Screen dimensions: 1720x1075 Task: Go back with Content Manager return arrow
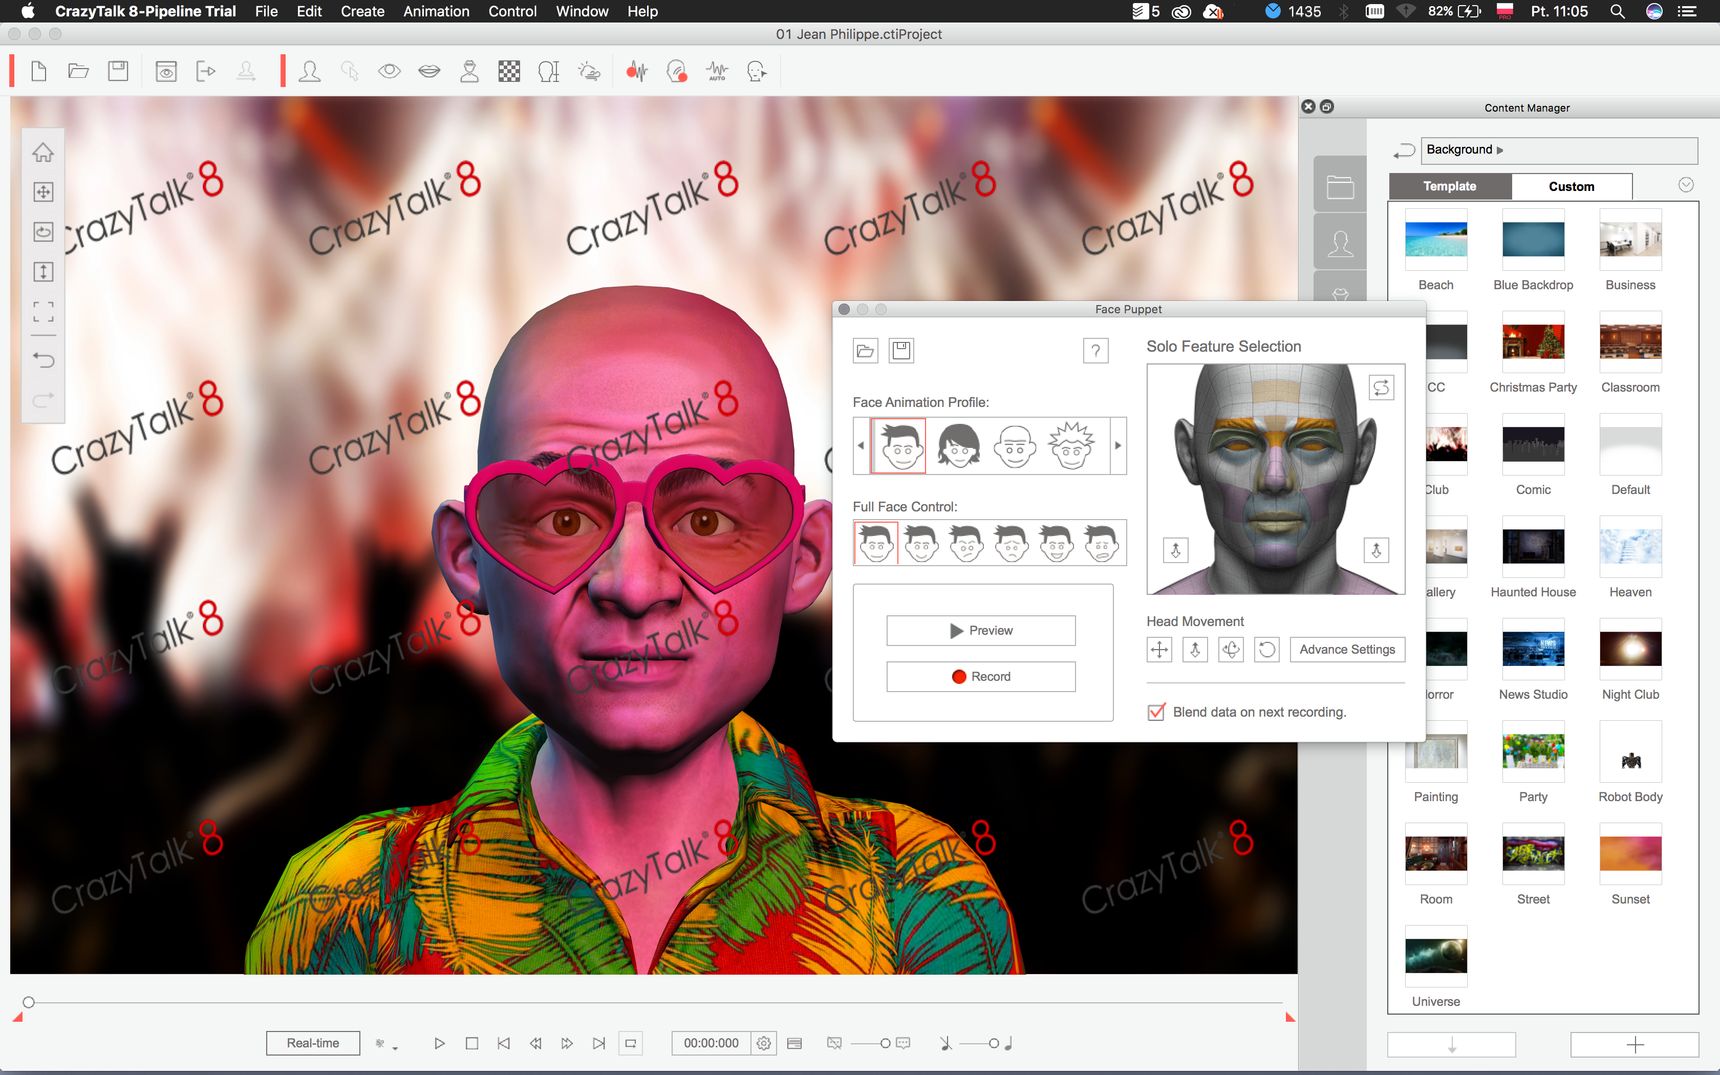tap(1404, 150)
